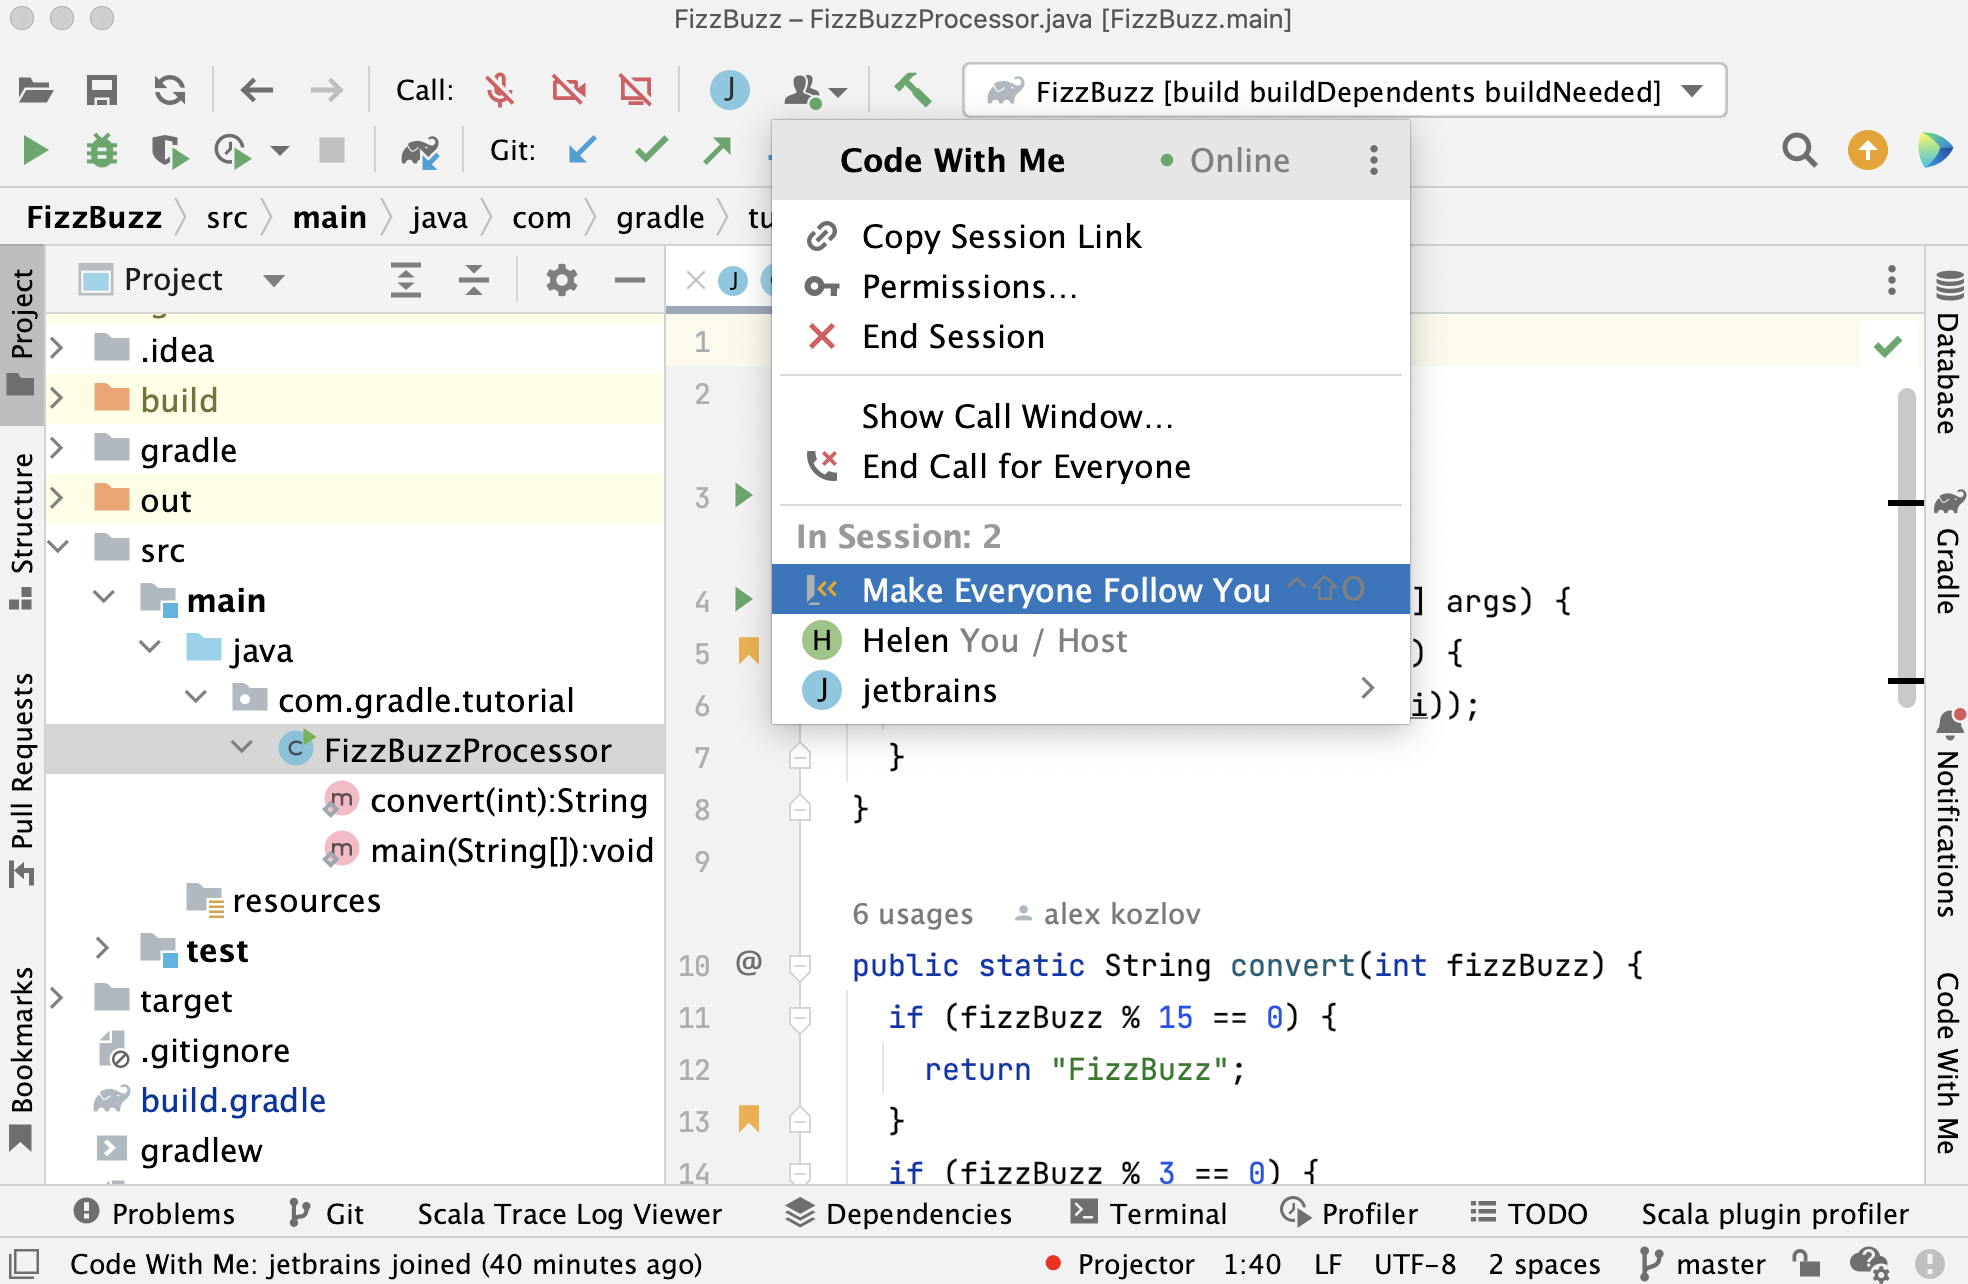The width and height of the screenshot is (1968, 1284).
Task: Run with Coverage shield icon
Action: [x=169, y=151]
